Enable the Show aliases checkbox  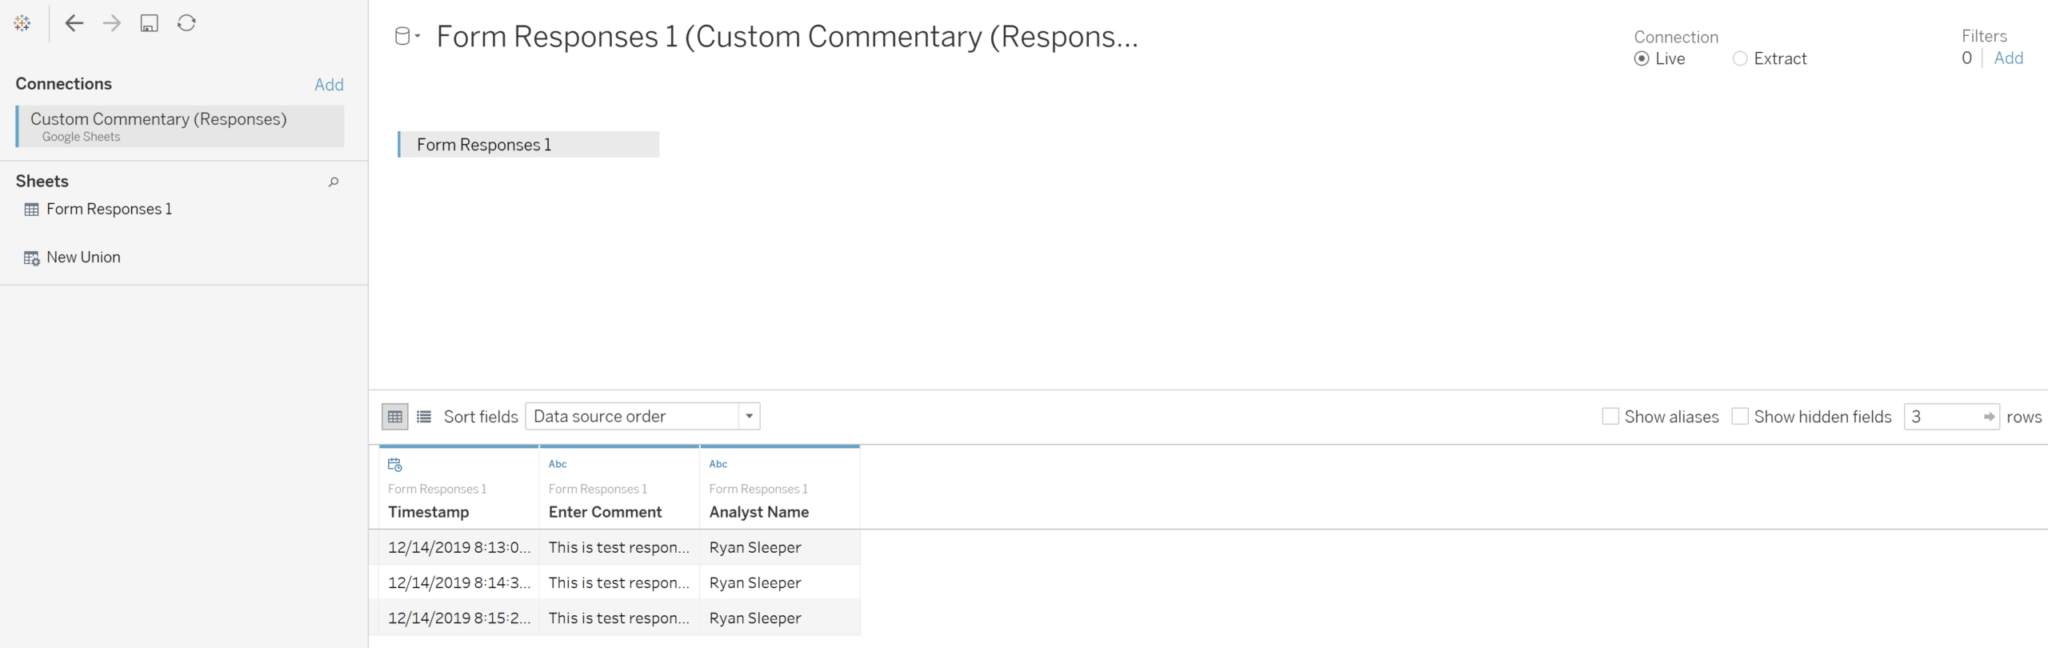1610,417
